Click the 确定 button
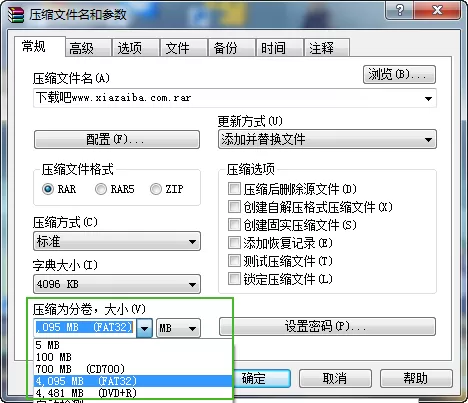Viewport: 468px width, 403px height. click(x=261, y=378)
